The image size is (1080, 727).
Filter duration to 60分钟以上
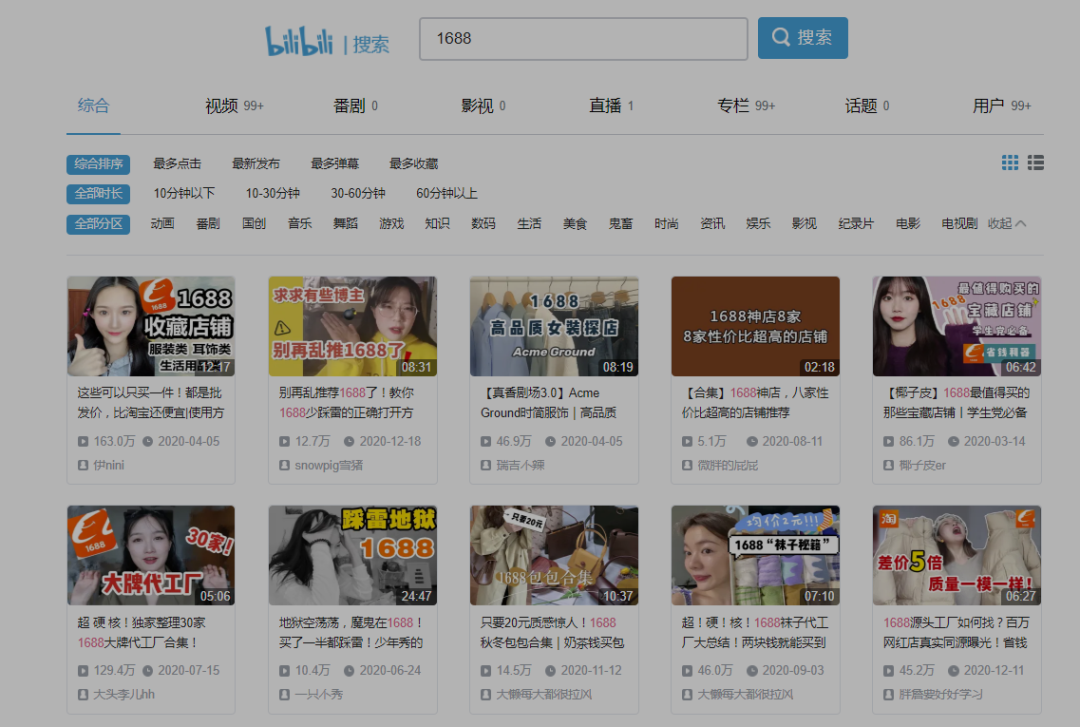pos(446,194)
